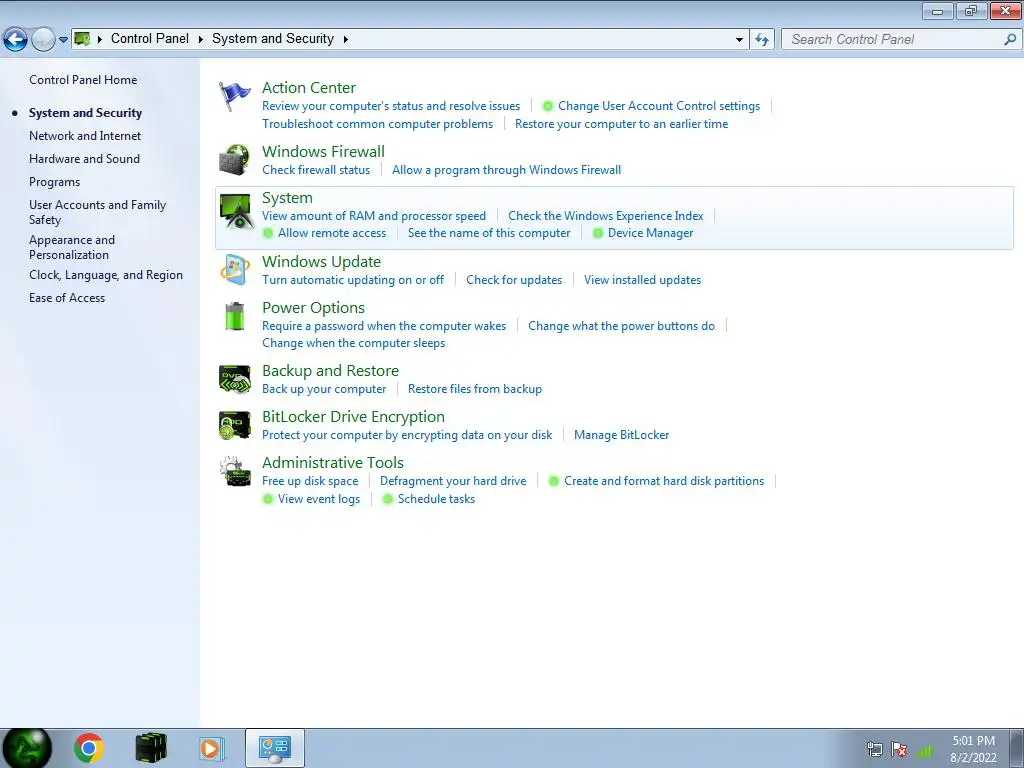Click View amount of RAM and processor speed
Viewport: 1024px width, 768px height.
374,216
